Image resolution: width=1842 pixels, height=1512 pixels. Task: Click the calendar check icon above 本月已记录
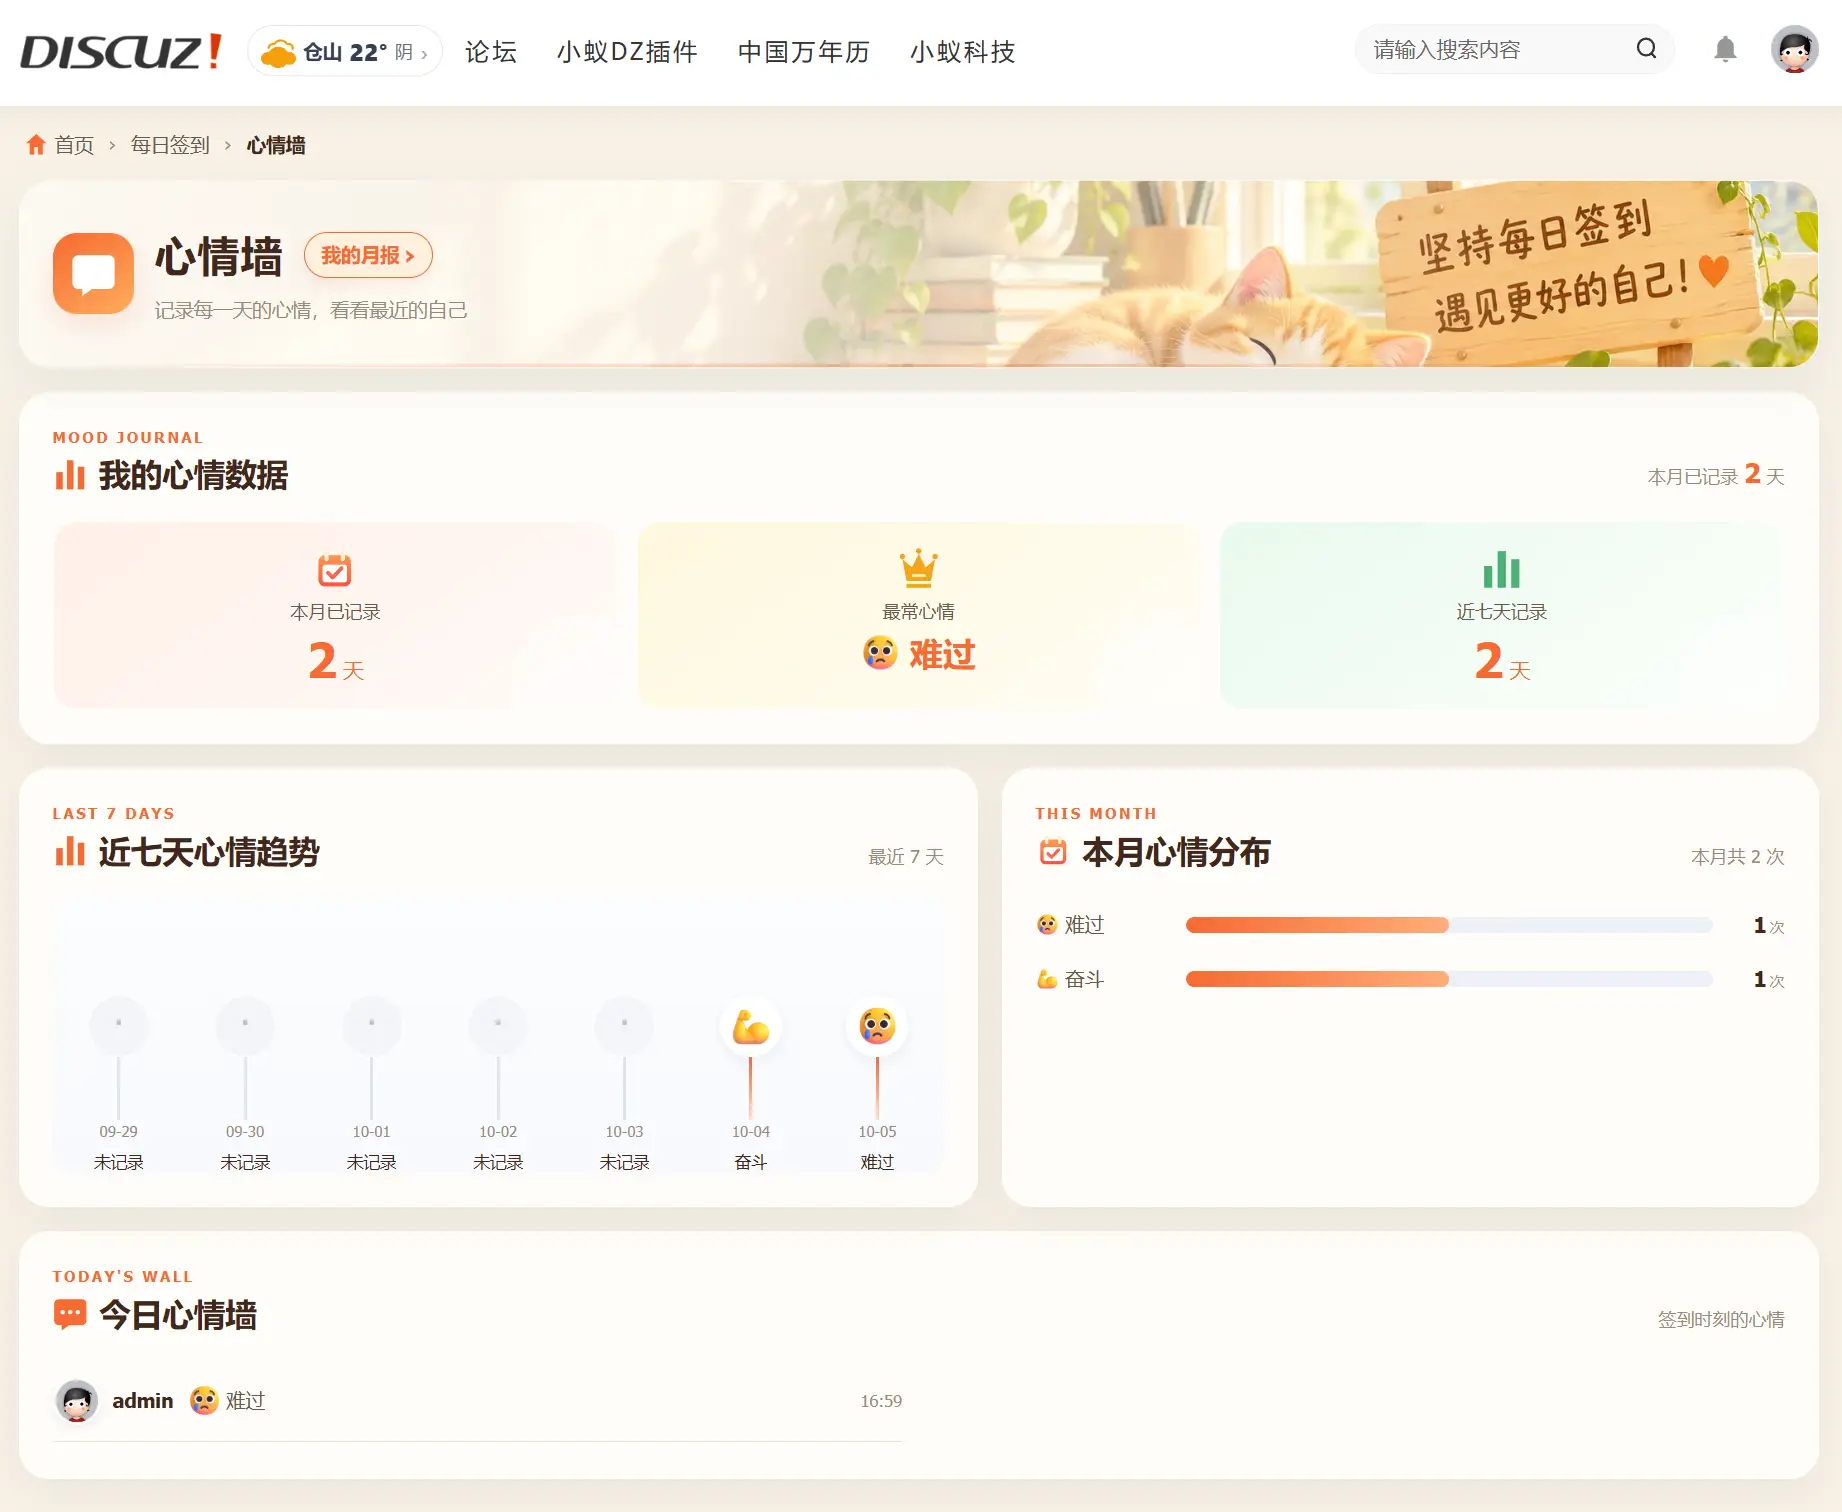tap(335, 570)
